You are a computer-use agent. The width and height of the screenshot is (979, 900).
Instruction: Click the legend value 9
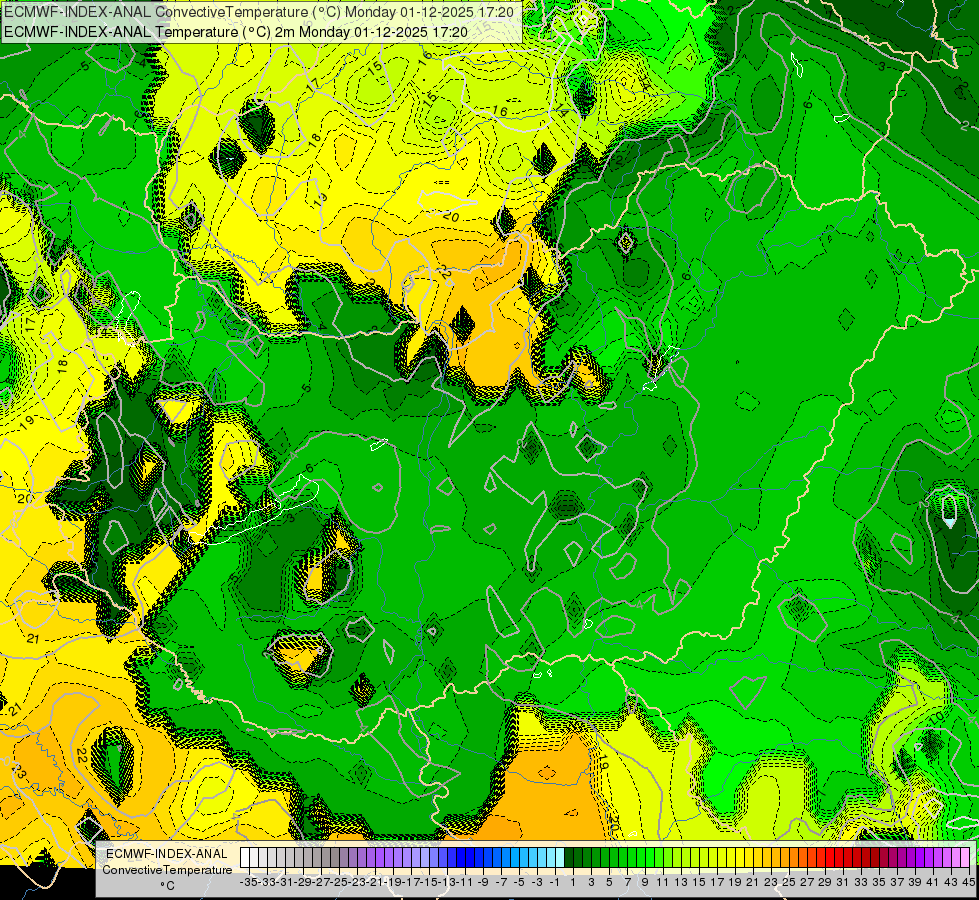click(645, 882)
